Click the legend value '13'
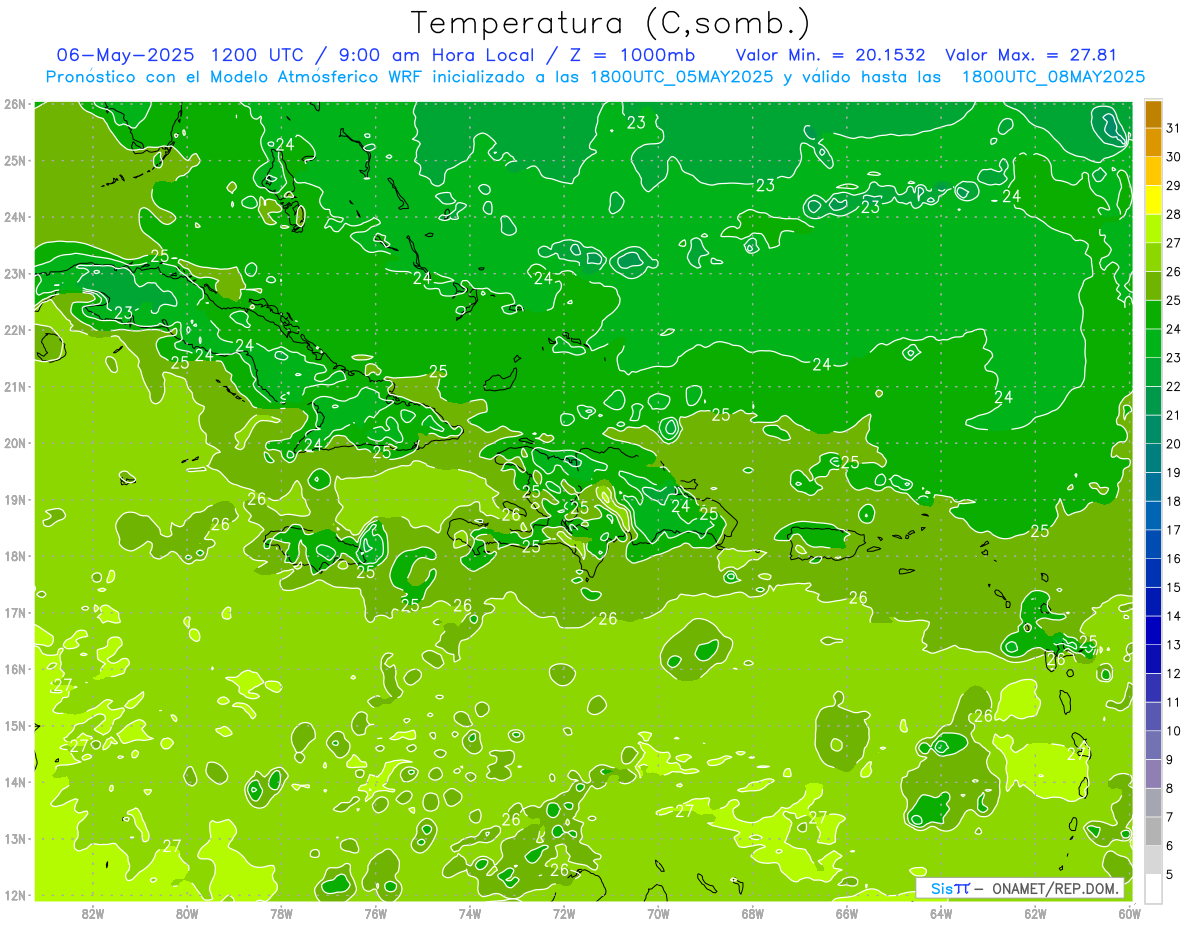This screenshot has width=1200, height=927. [x=1173, y=645]
